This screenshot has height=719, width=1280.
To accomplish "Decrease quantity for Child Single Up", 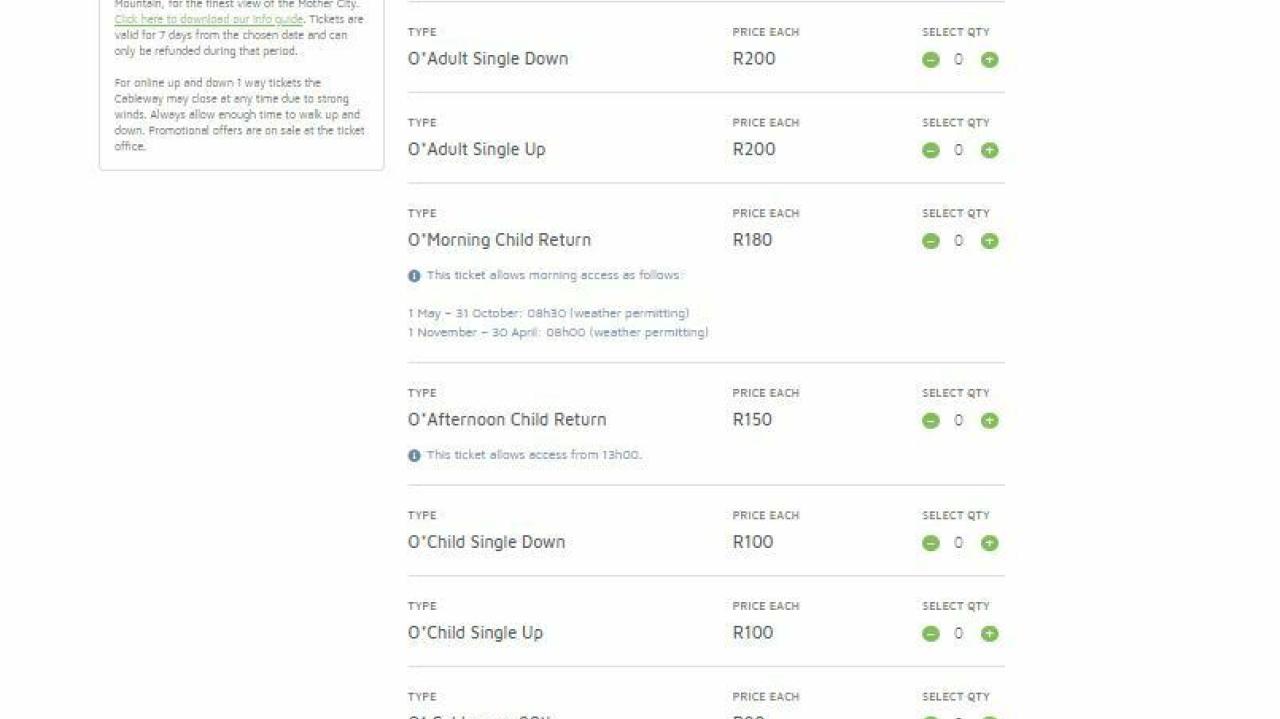I will [x=930, y=633].
